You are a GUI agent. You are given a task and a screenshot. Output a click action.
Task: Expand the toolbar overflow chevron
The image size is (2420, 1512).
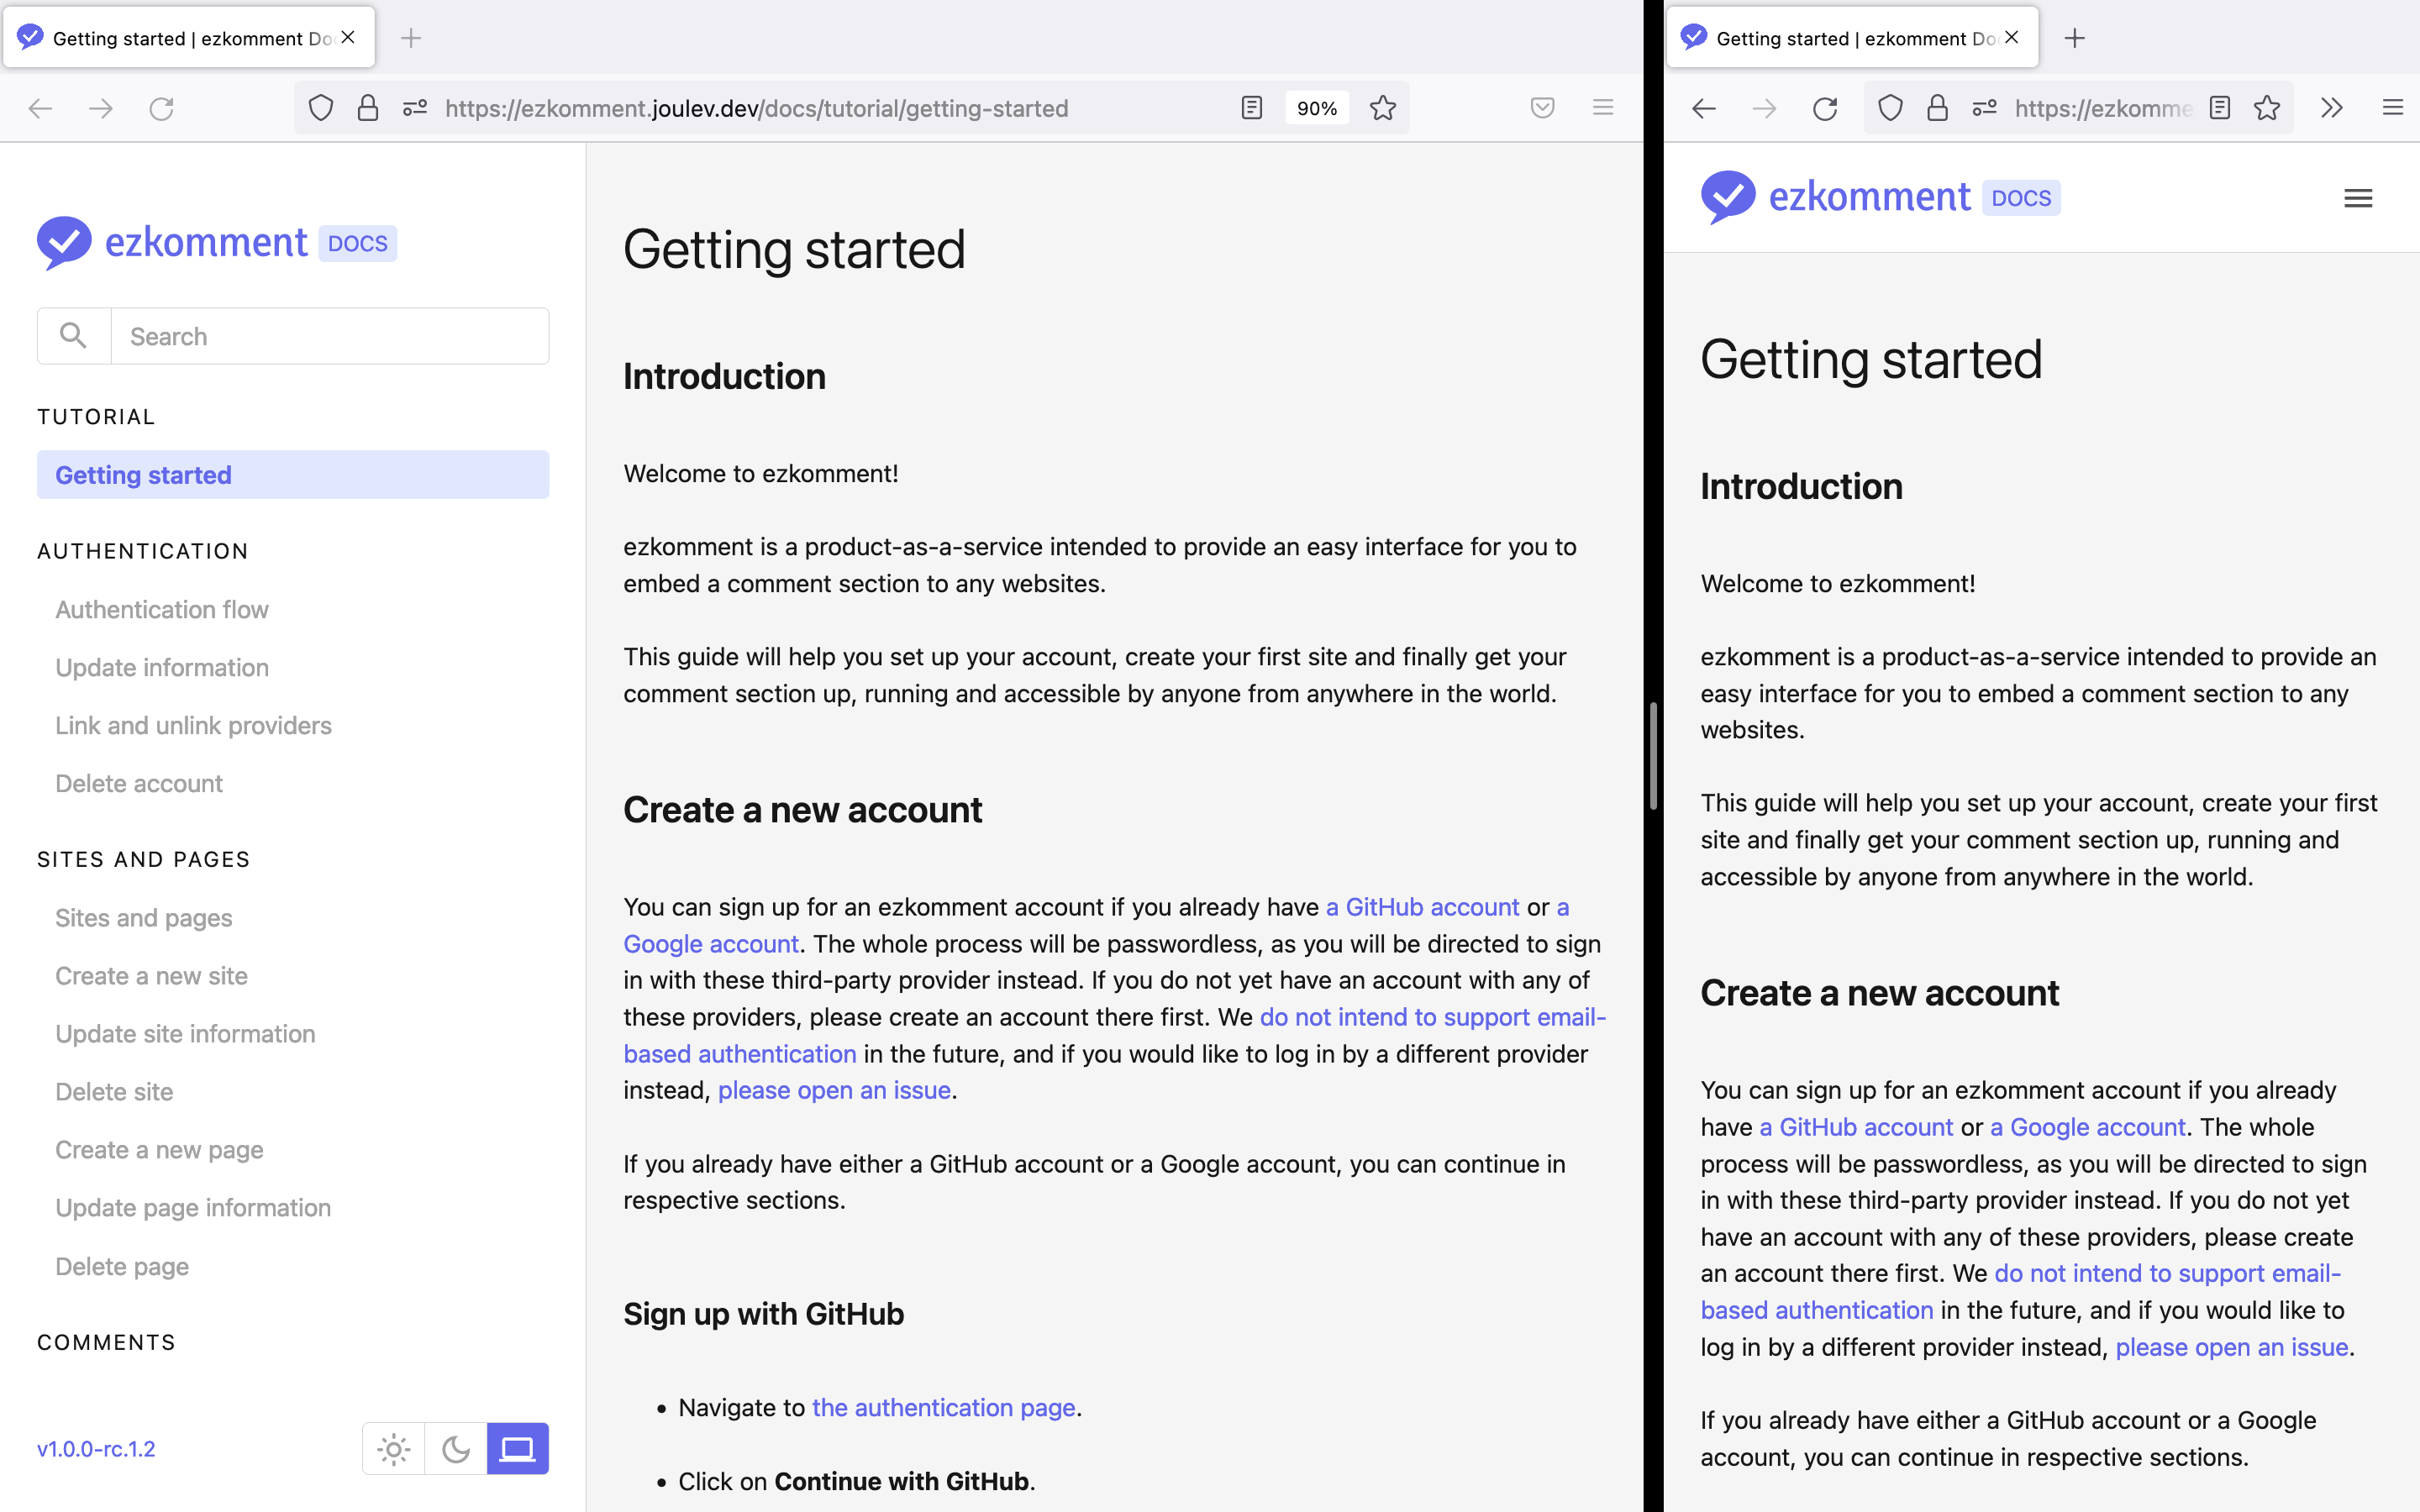point(2331,107)
